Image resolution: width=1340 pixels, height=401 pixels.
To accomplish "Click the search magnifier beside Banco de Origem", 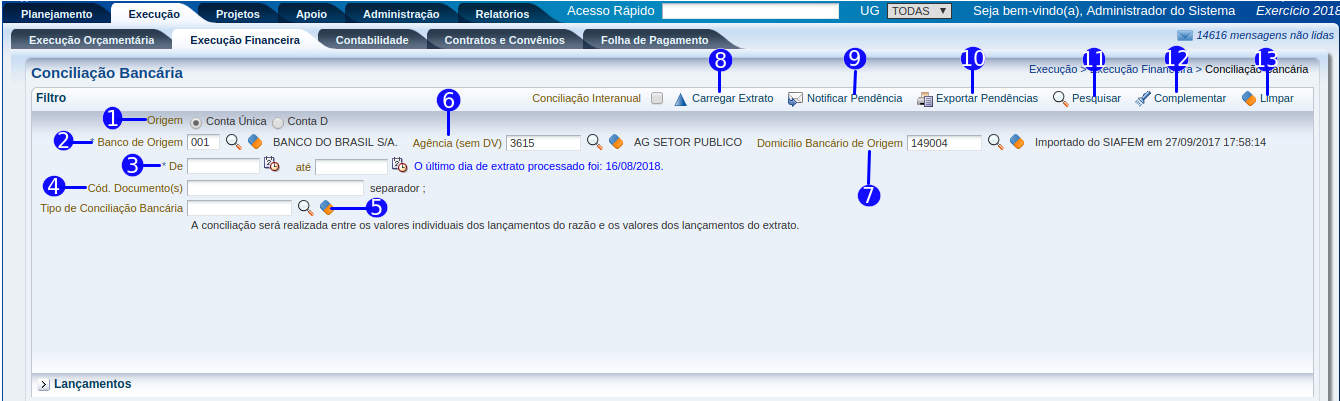I will 233,142.
